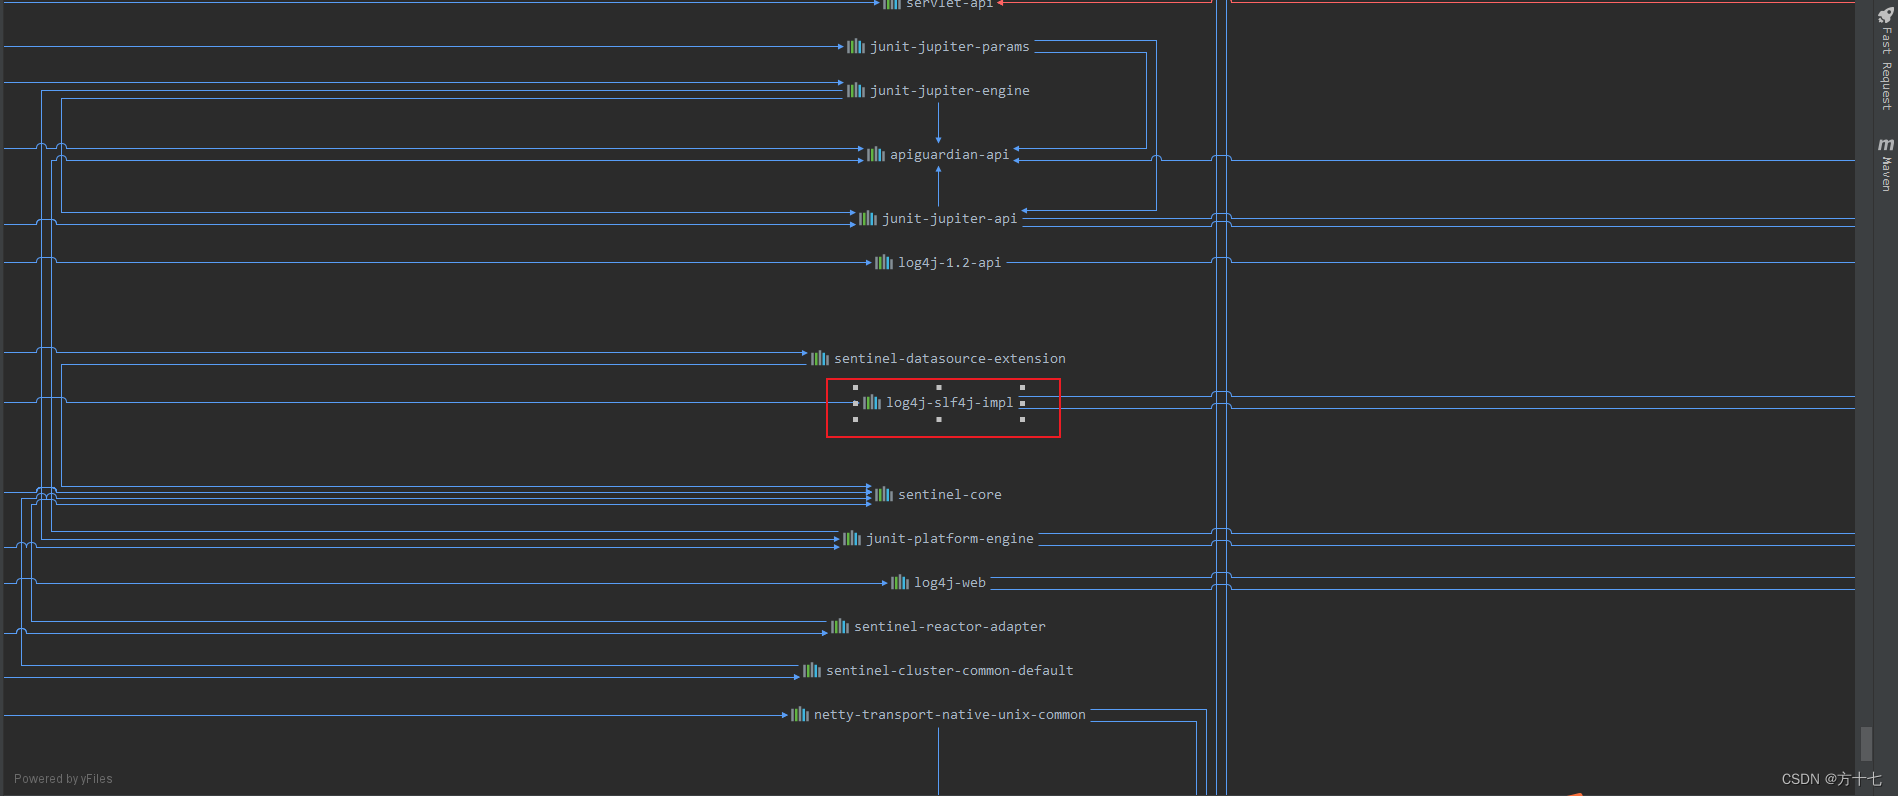Select the sentinel-datasource-extension node label

[950, 358]
